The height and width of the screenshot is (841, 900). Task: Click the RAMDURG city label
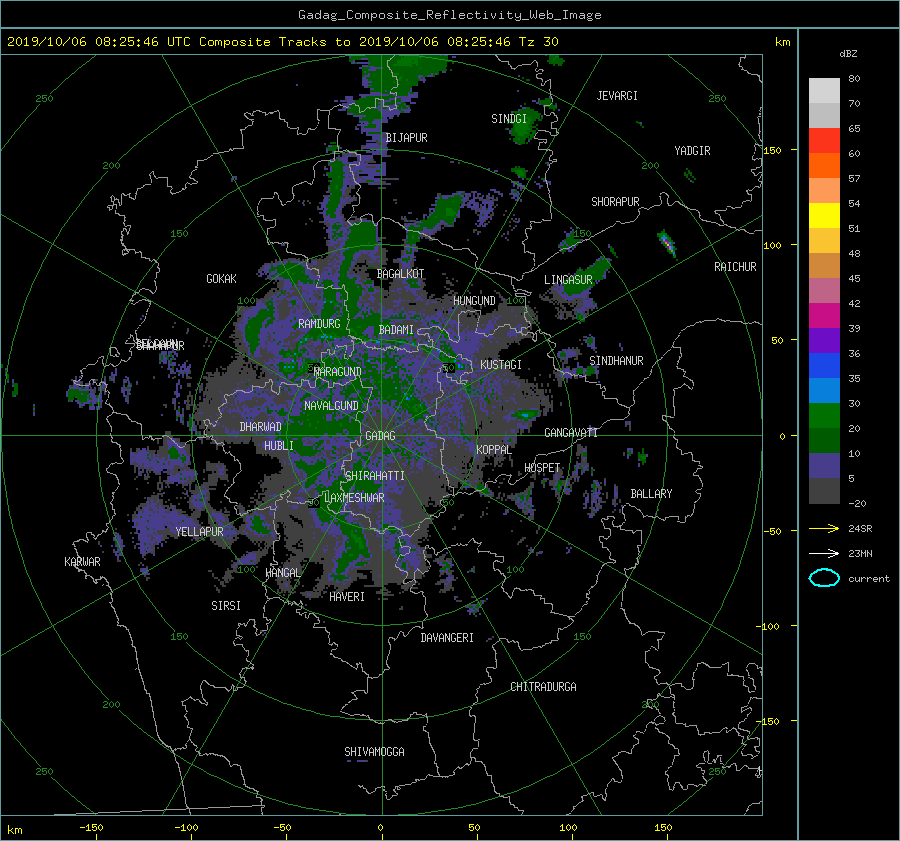319,324
